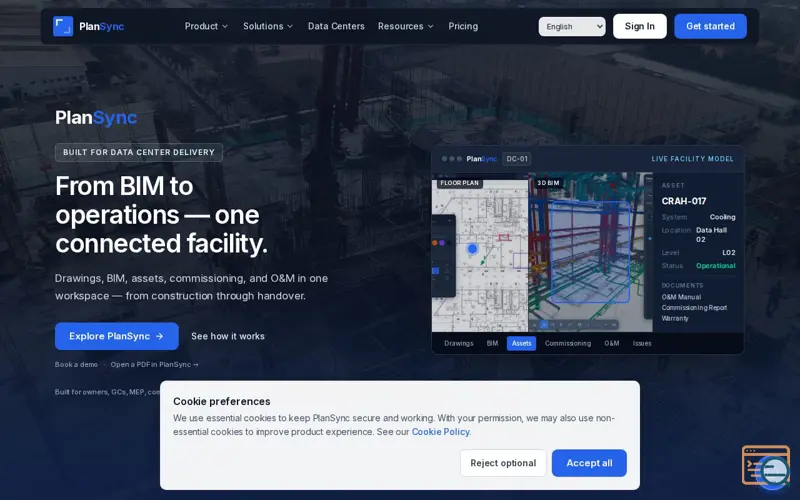Select the orange color dot in markup panel
This screenshot has width=800, height=500.
pos(435,243)
